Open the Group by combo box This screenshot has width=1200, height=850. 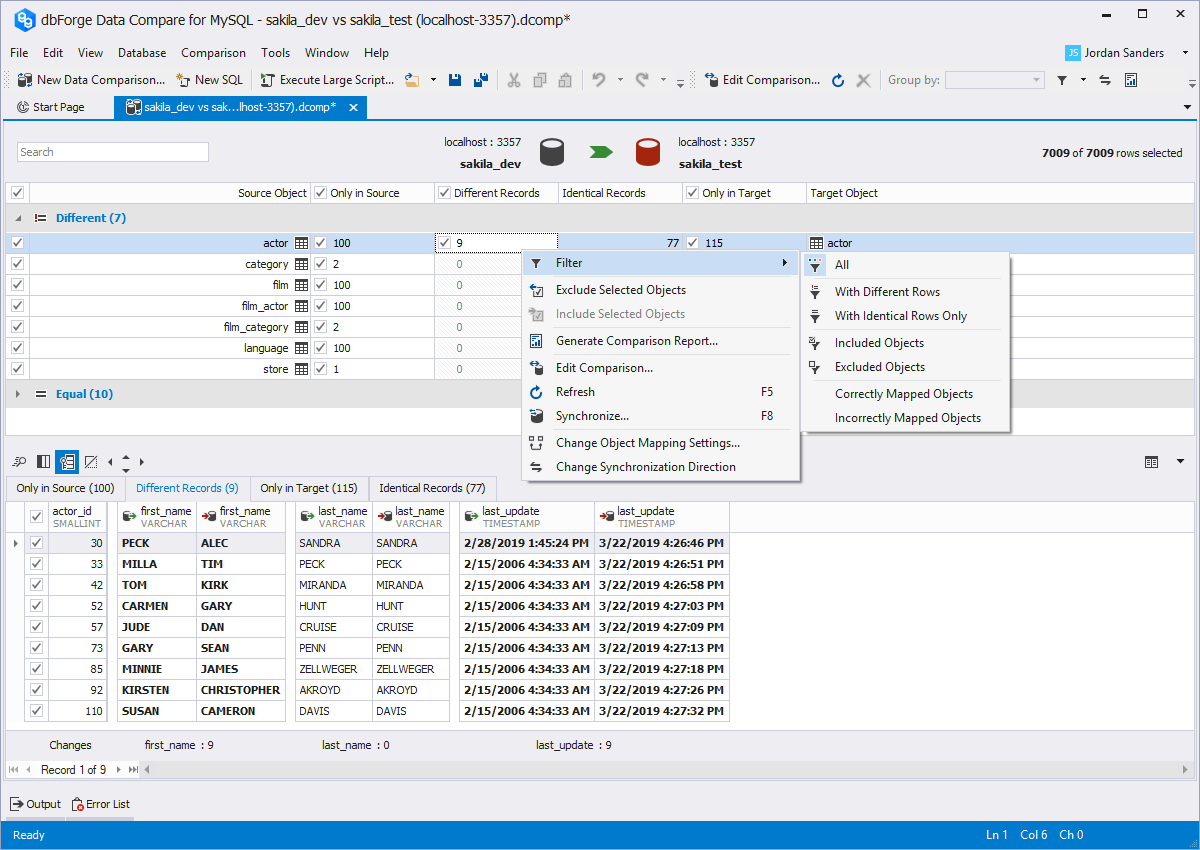coord(994,80)
